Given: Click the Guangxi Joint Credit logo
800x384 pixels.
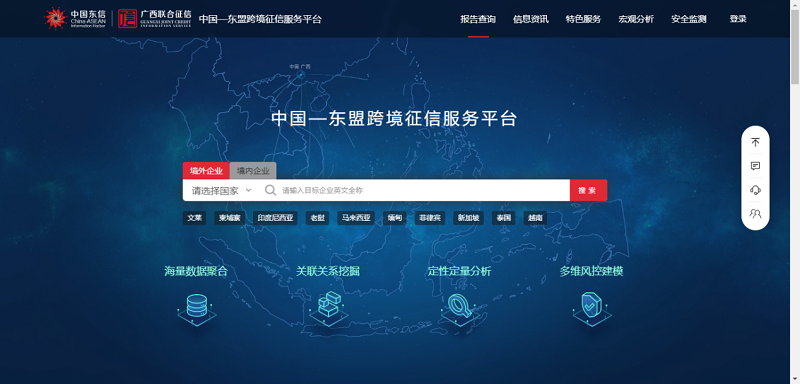Looking at the screenshot, I should coord(155,18).
